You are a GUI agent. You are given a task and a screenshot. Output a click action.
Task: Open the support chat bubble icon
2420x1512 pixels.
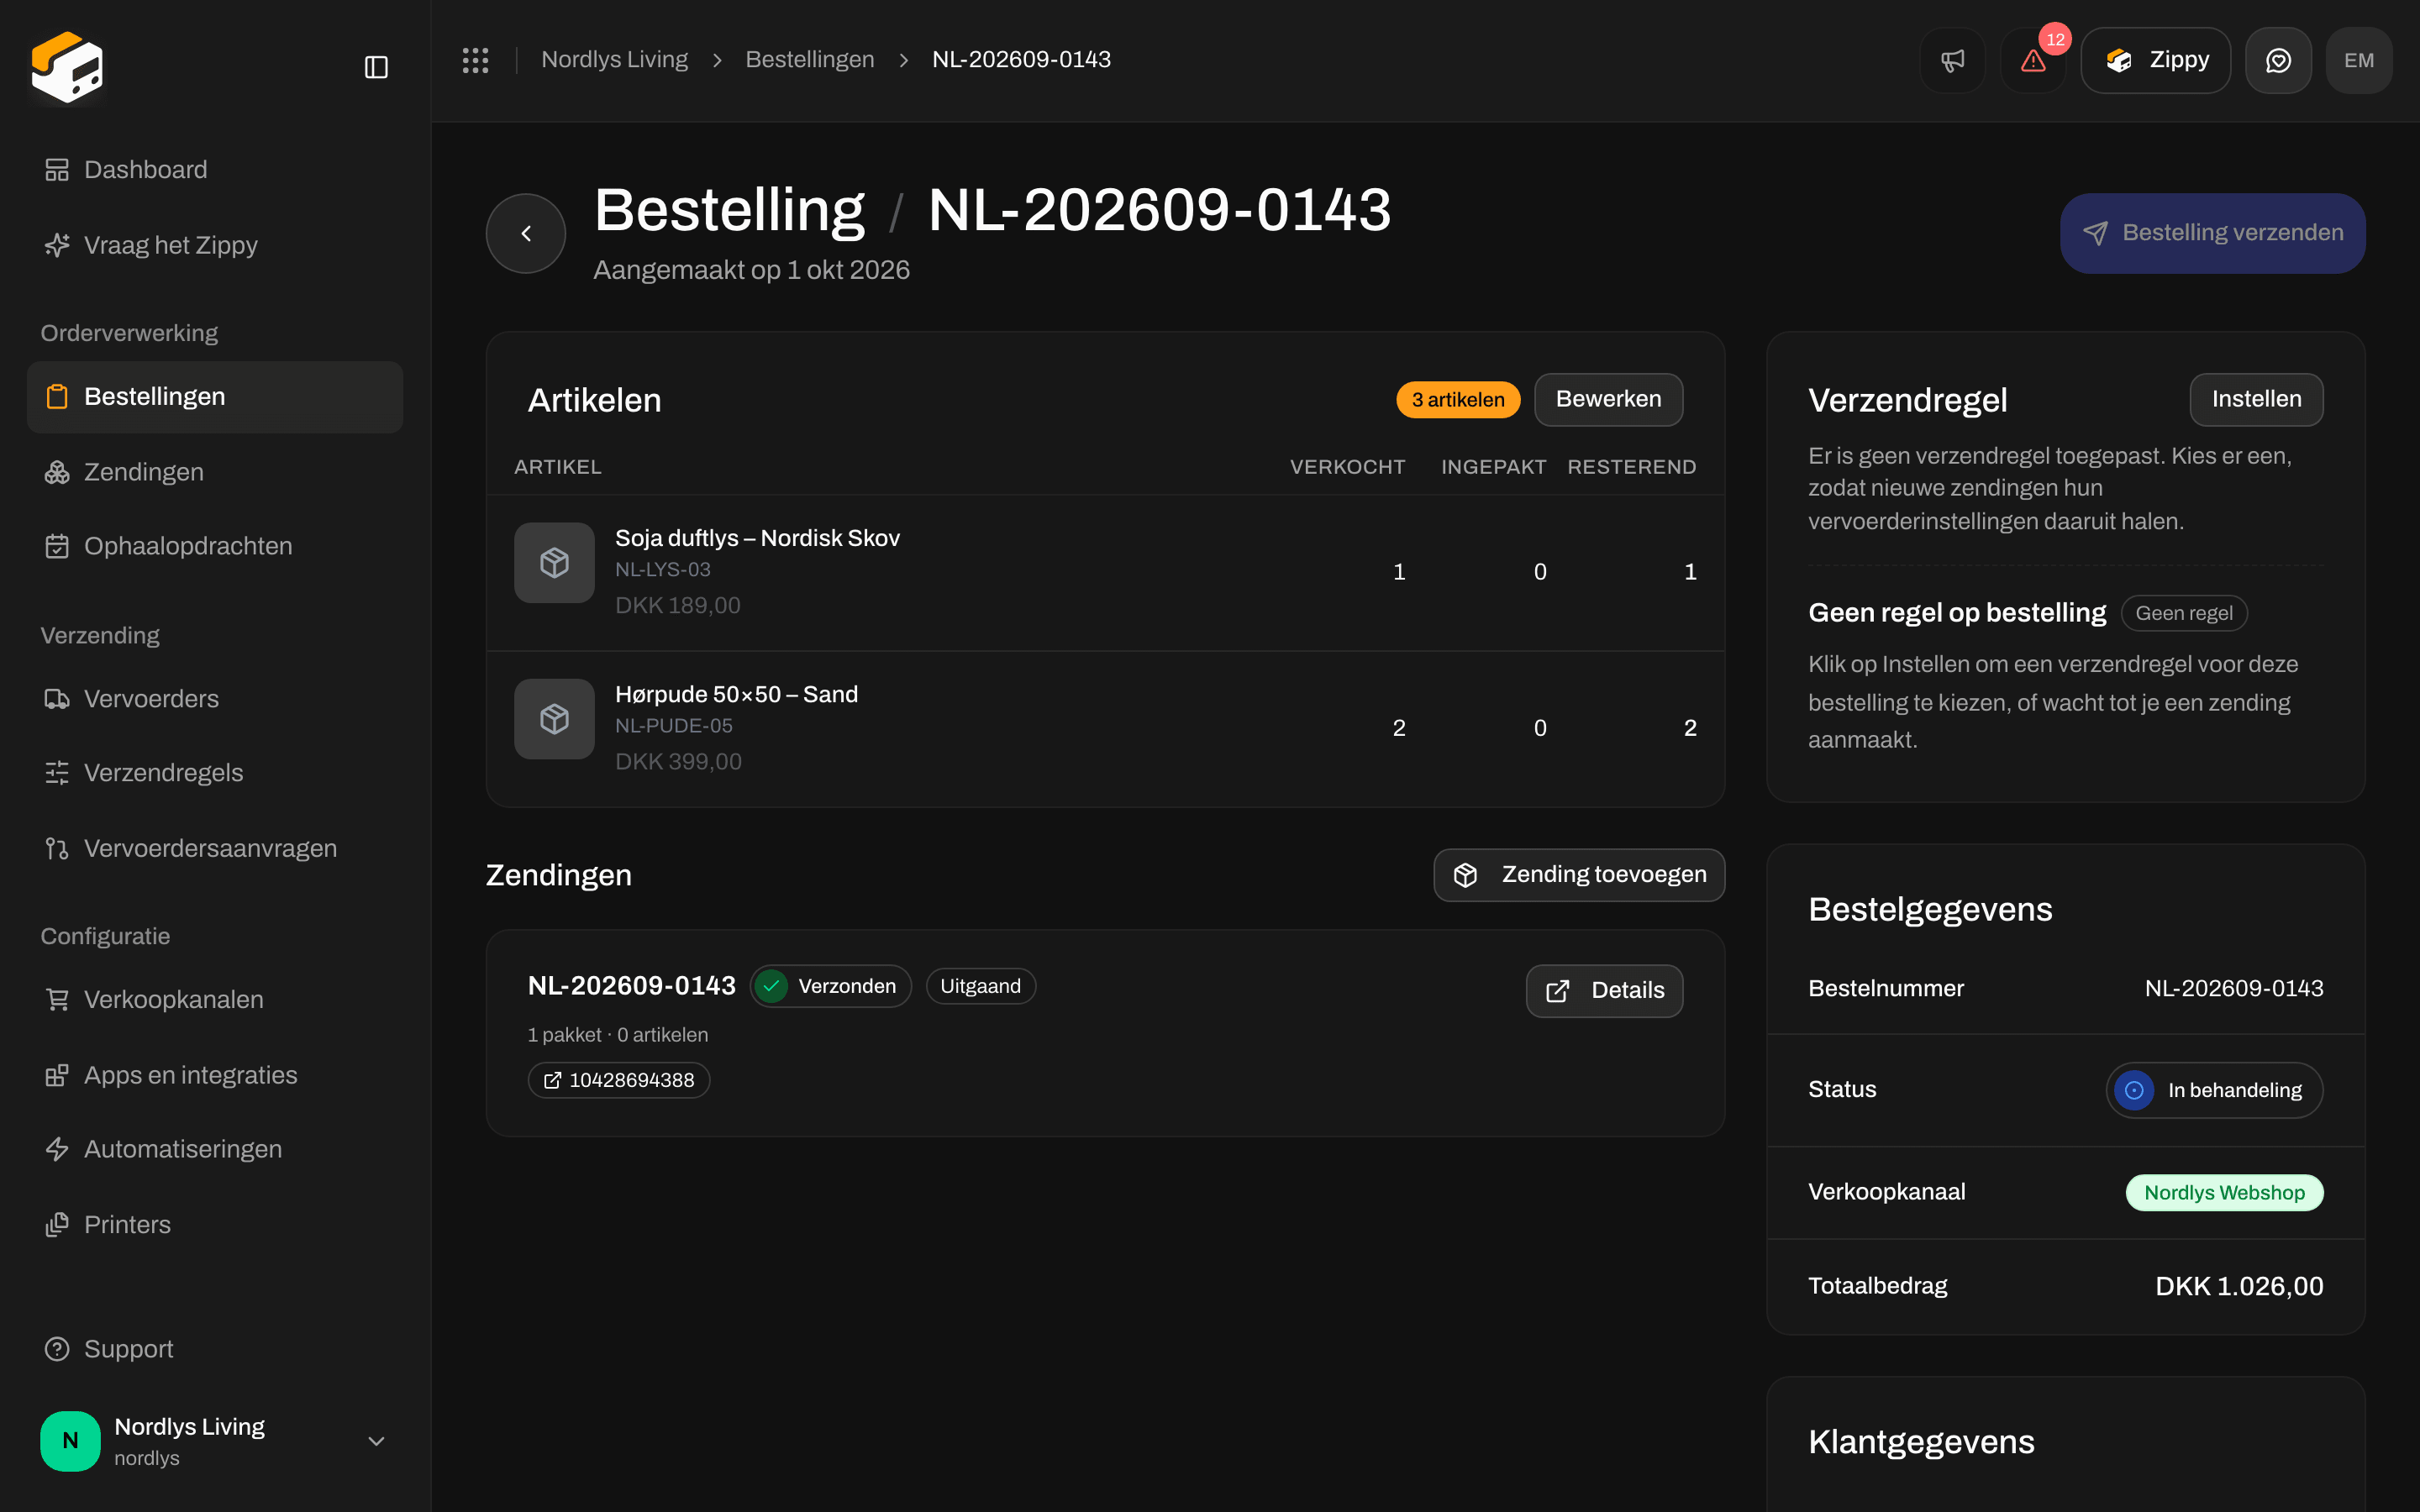click(x=2278, y=60)
